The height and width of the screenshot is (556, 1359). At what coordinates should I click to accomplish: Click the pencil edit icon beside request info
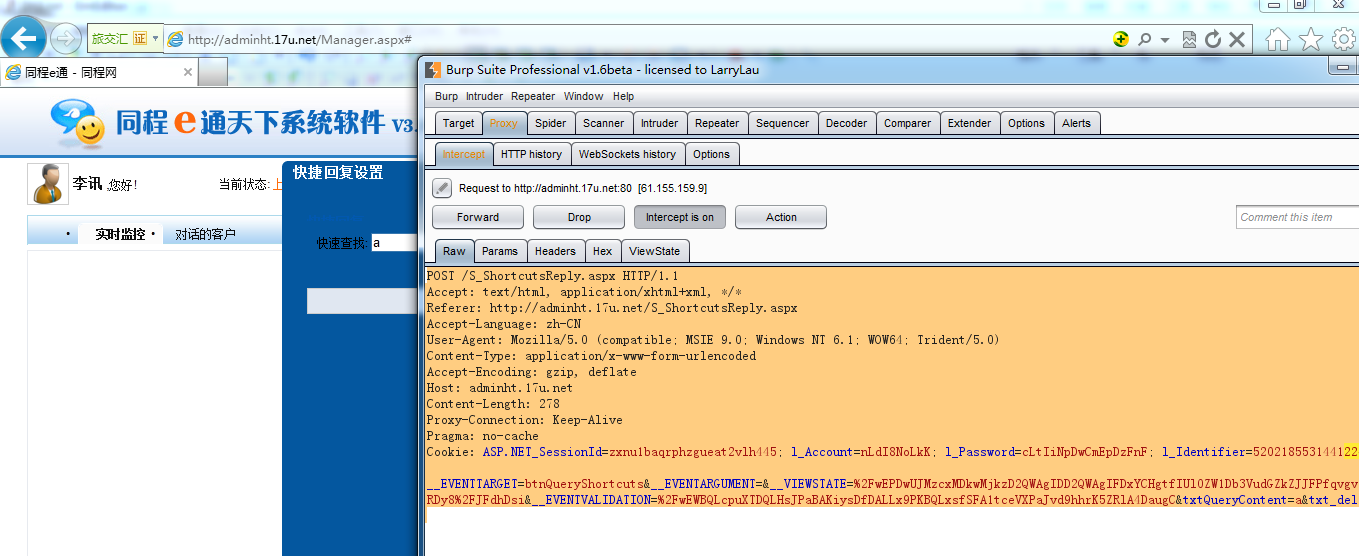coord(442,188)
